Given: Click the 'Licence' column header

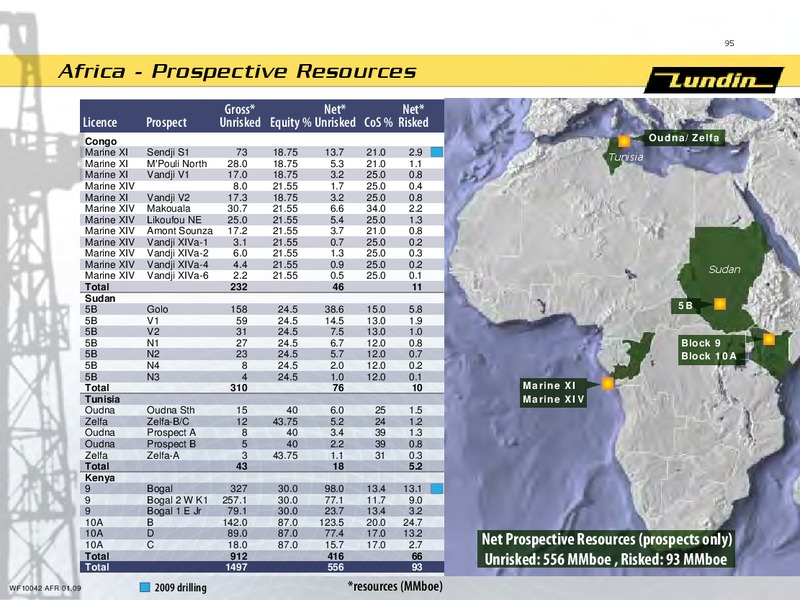Looking at the screenshot, I should point(100,122).
